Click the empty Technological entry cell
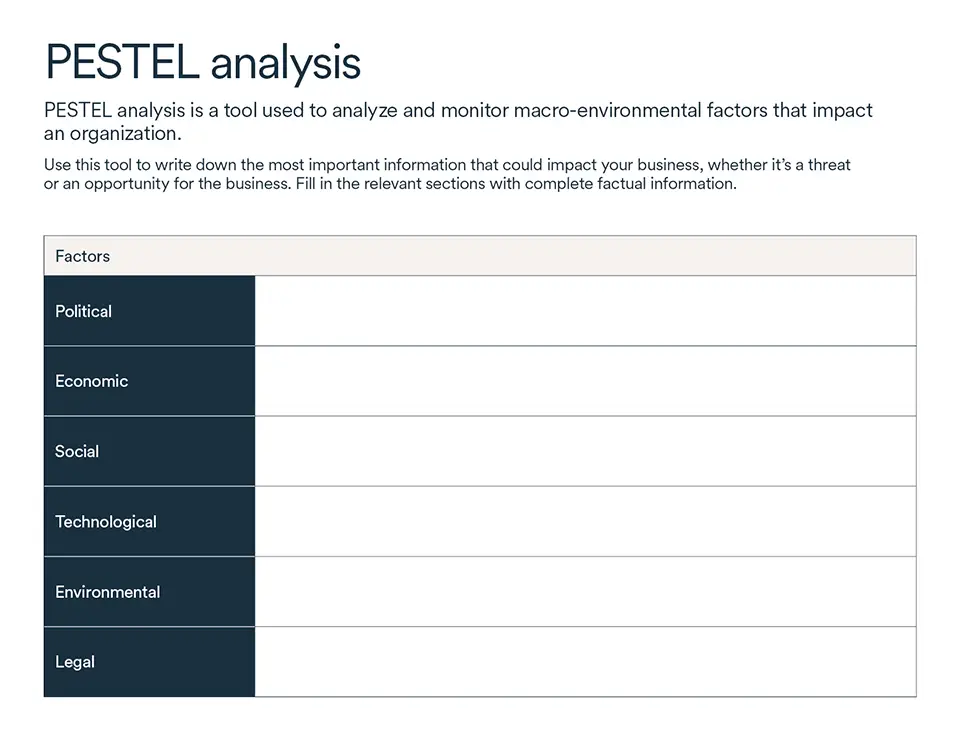This screenshot has width=960, height=742. (585, 522)
